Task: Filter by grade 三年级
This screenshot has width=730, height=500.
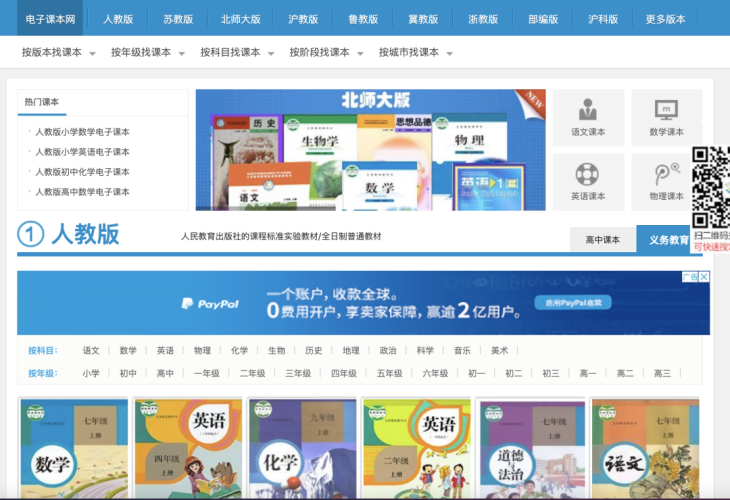Action: click(x=297, y=374)
